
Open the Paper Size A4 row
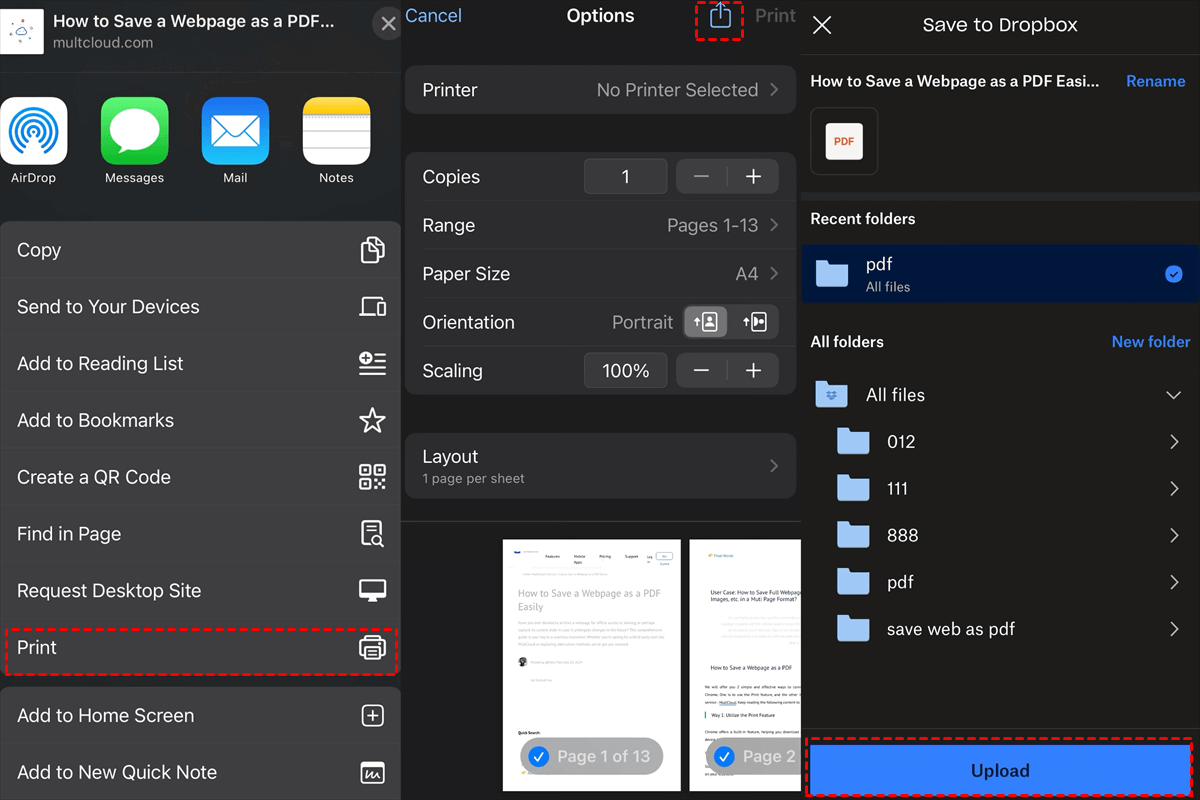600,274
